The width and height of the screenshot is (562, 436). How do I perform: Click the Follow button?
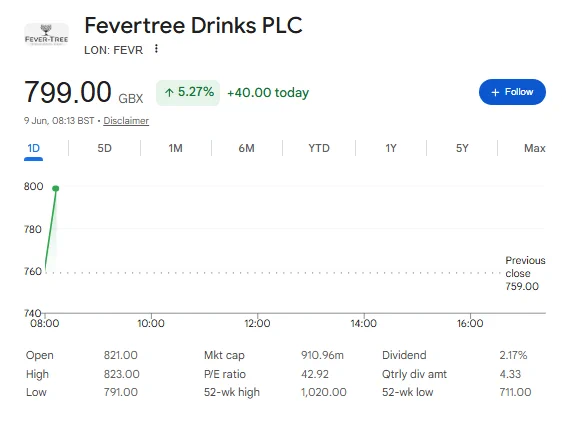pyautogui.click(x=512, y=92)
